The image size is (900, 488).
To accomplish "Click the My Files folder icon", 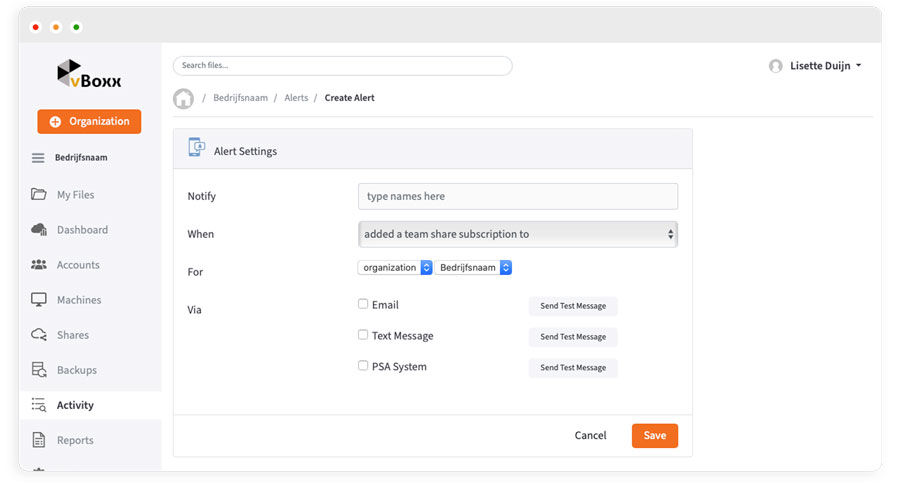I will pos(39,195).
